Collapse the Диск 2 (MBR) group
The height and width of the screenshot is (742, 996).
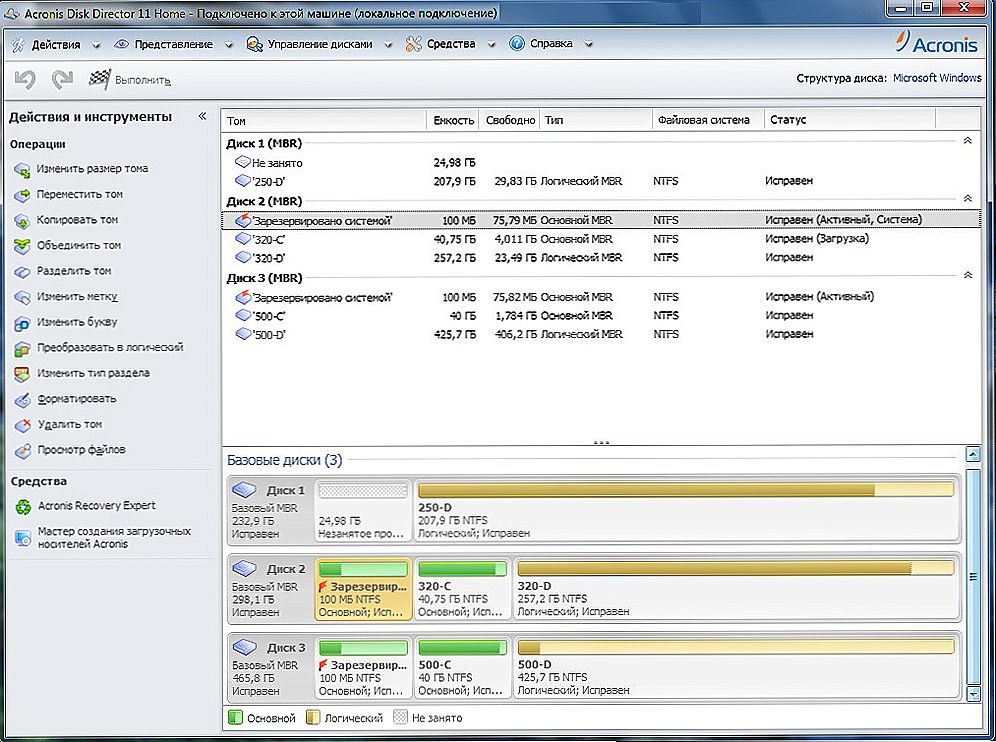967,198
